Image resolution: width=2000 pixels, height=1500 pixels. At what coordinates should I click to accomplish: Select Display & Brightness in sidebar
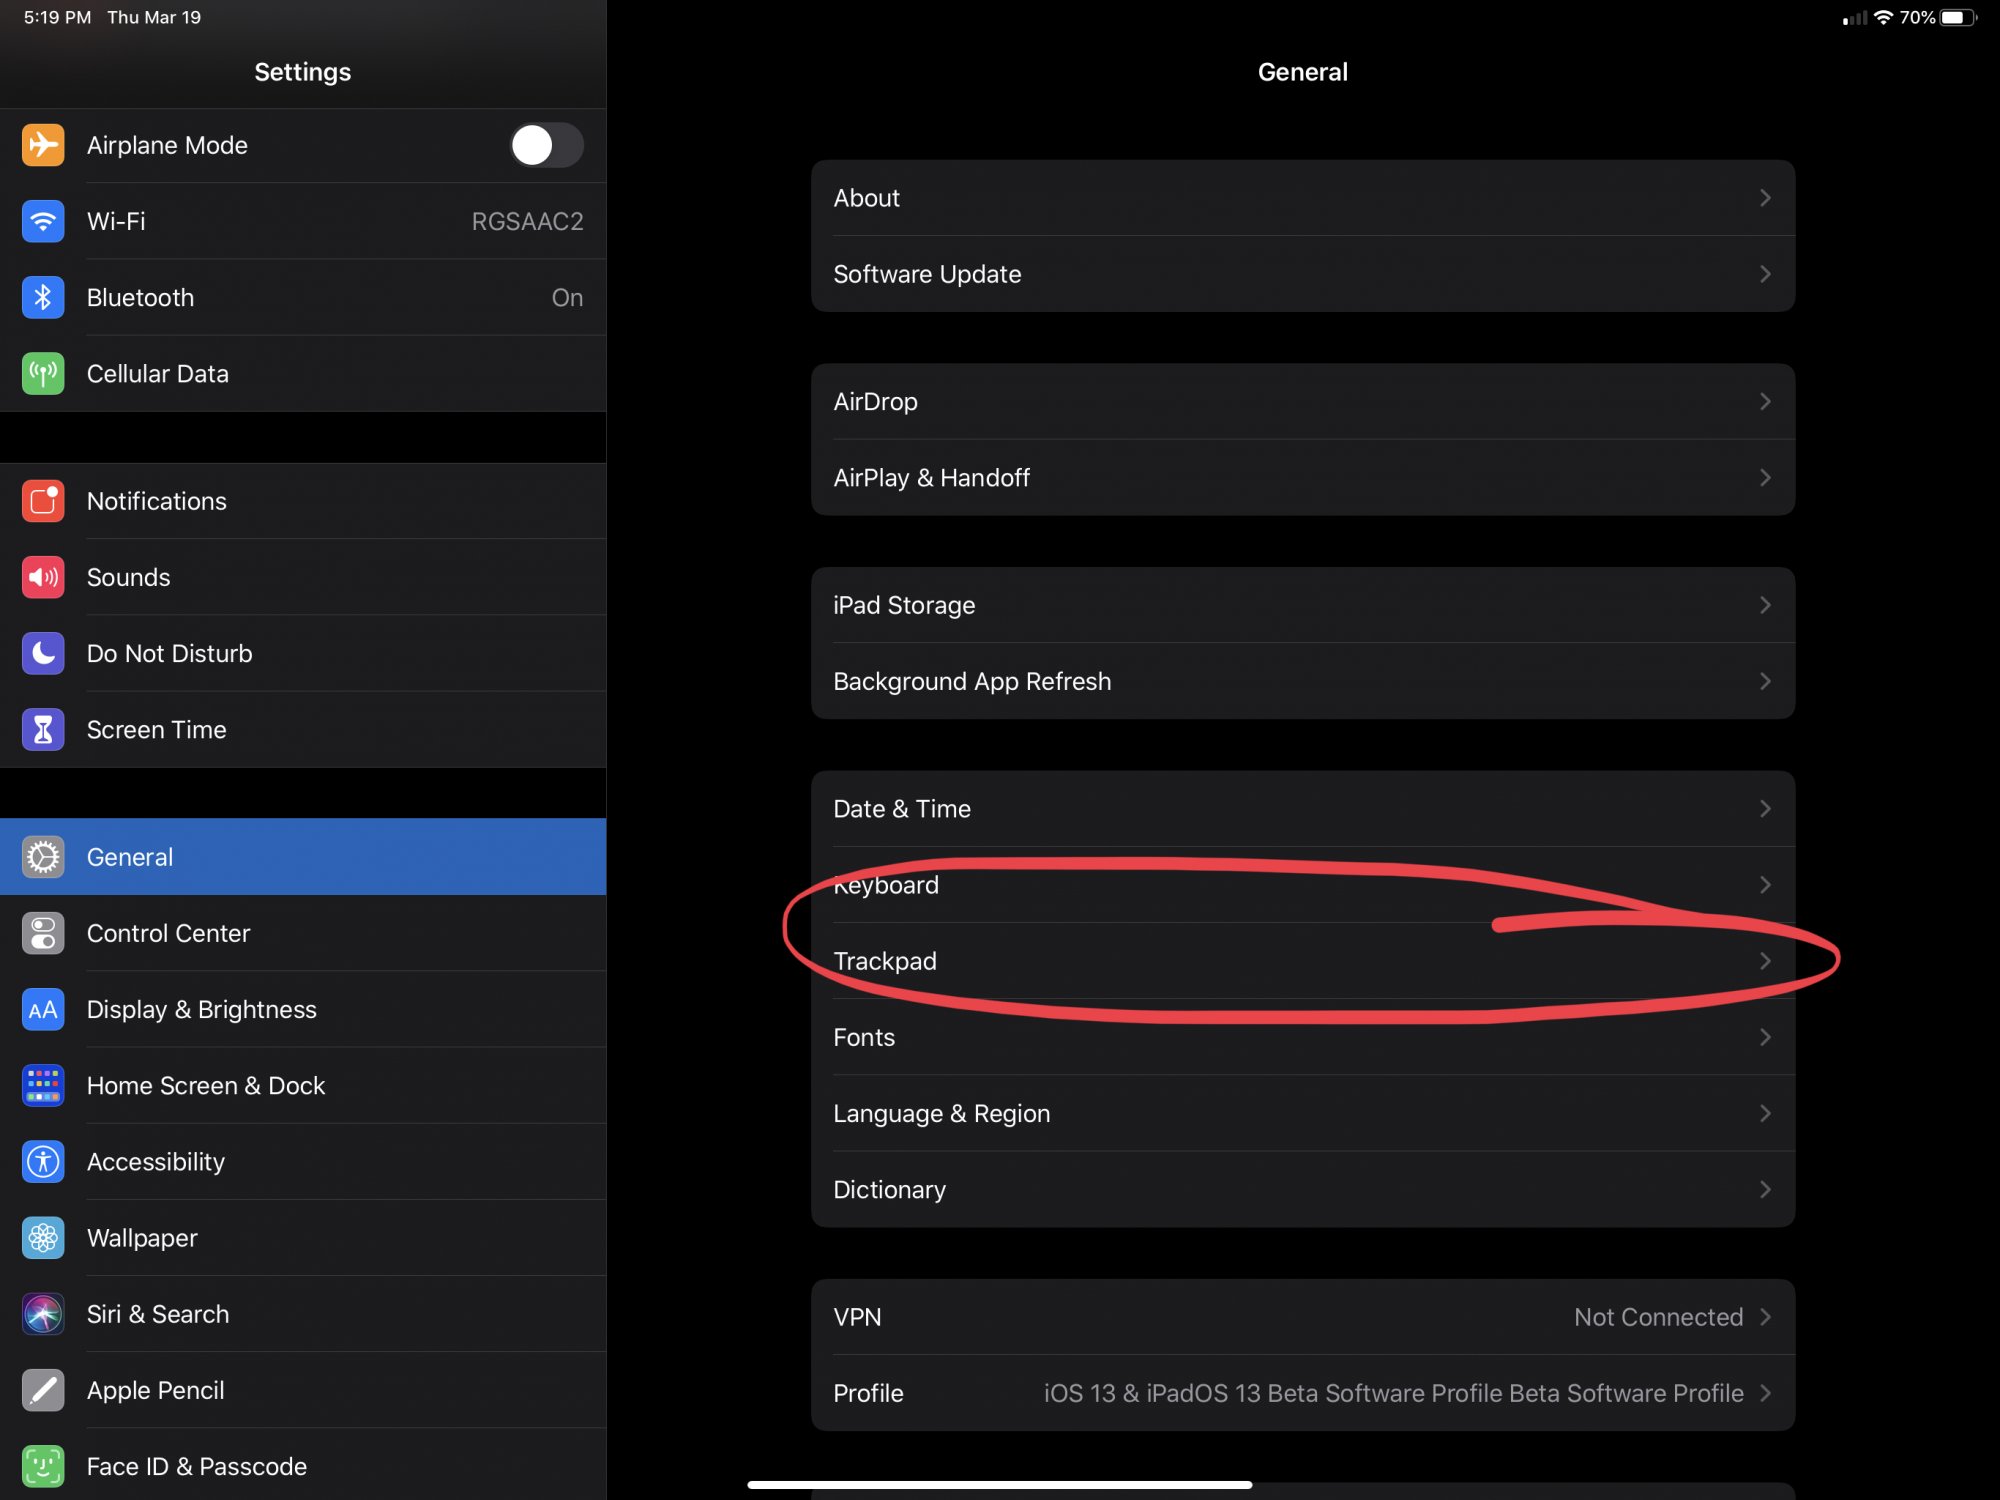[303, 1009]
